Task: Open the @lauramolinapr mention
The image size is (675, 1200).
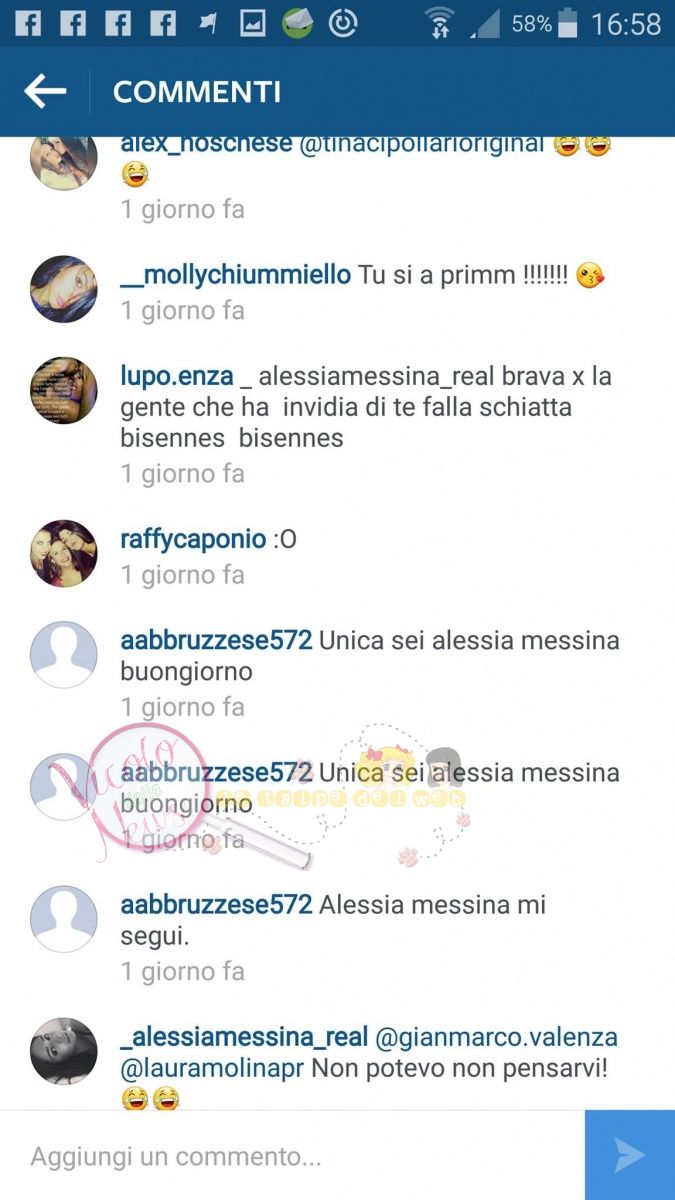Action: coord(212,1069)
